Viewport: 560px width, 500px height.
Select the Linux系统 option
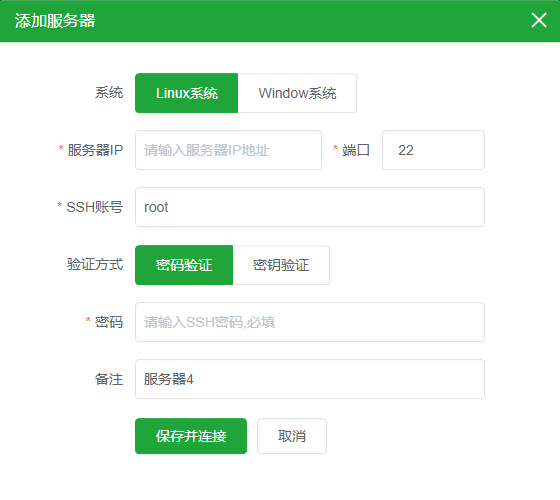pyautogui.click(x=186, y=93)
